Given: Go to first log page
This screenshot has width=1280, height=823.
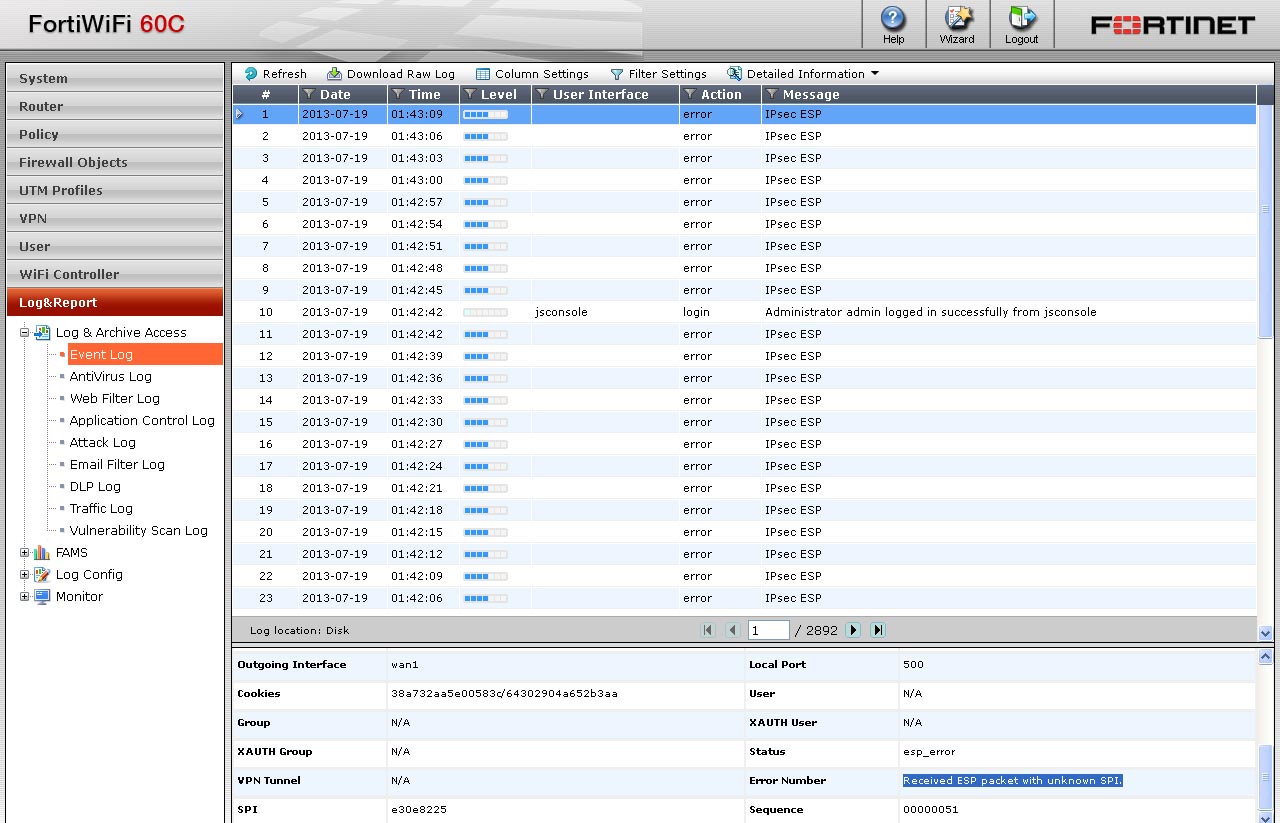Looking at the screenshot, I should 709,630.
